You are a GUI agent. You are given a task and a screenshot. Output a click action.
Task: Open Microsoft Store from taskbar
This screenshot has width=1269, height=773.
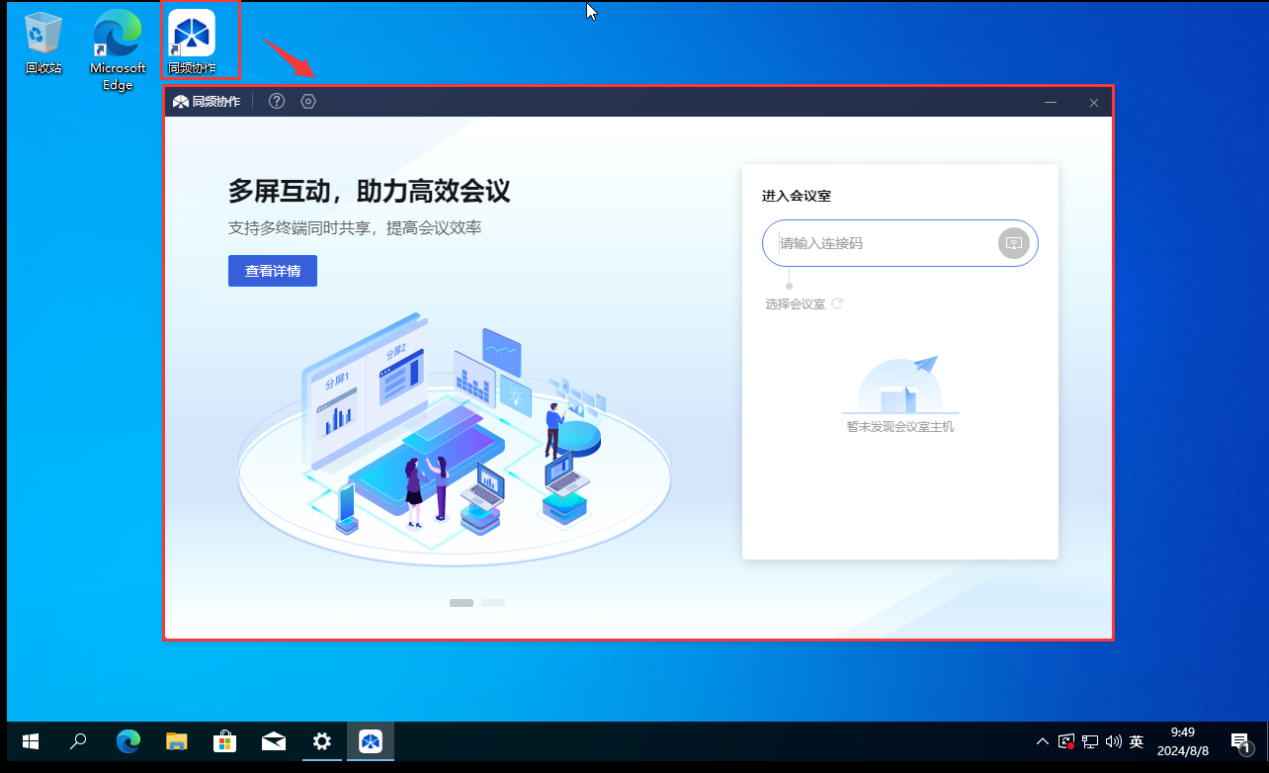[x=225, y=742]
